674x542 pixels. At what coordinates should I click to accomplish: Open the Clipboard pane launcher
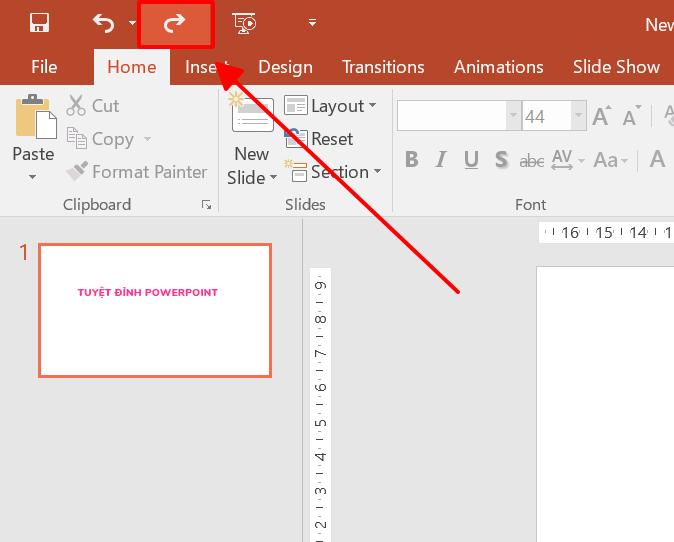pos(206,205)
